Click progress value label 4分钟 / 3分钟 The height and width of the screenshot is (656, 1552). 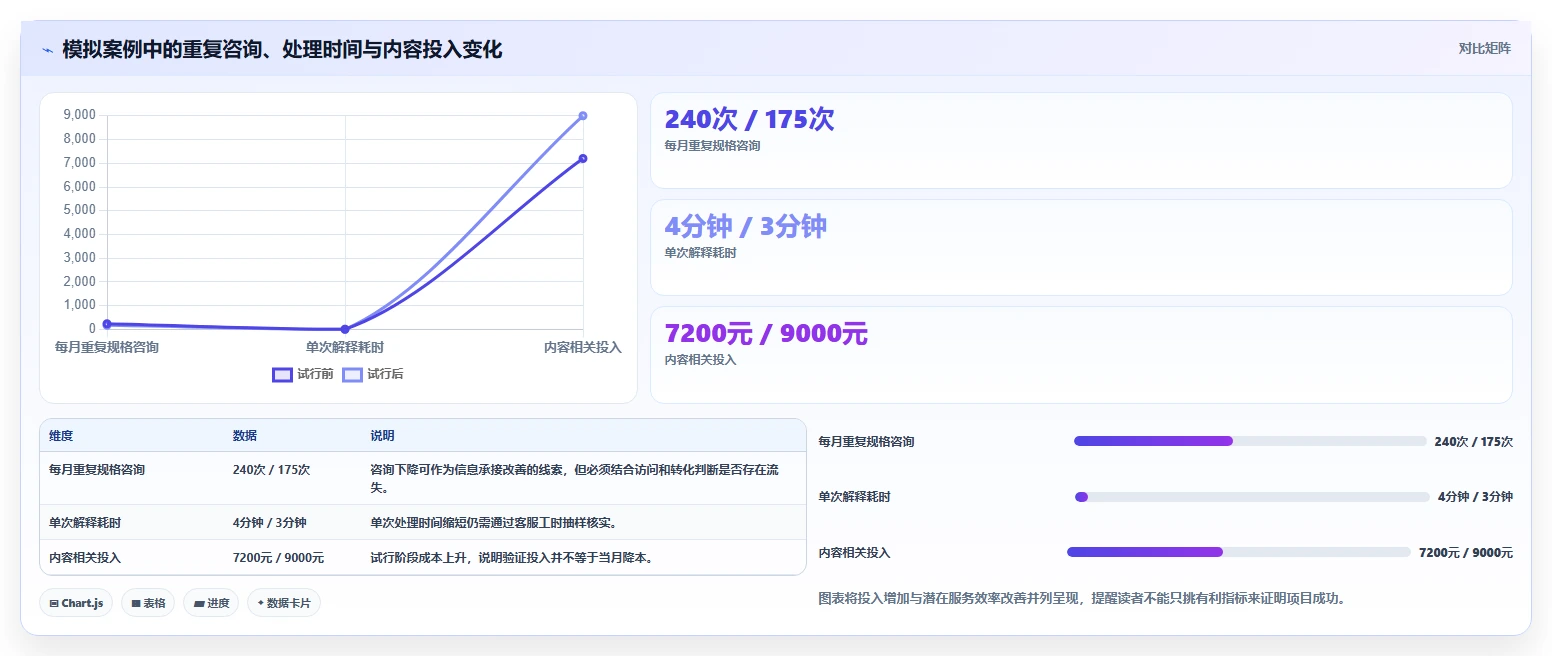[1475, 497]
